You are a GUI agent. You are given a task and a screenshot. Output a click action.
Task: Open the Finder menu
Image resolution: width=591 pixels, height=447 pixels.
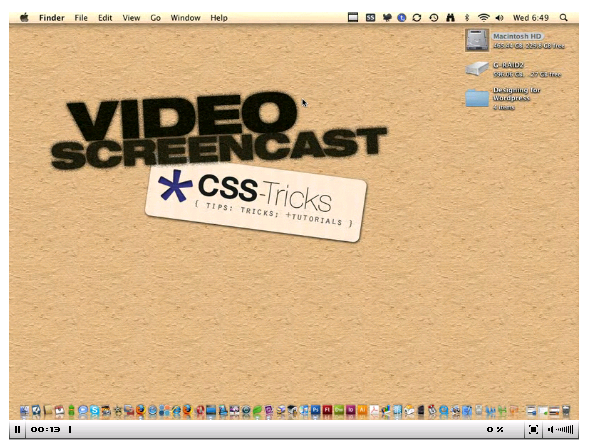pos(52,18)
